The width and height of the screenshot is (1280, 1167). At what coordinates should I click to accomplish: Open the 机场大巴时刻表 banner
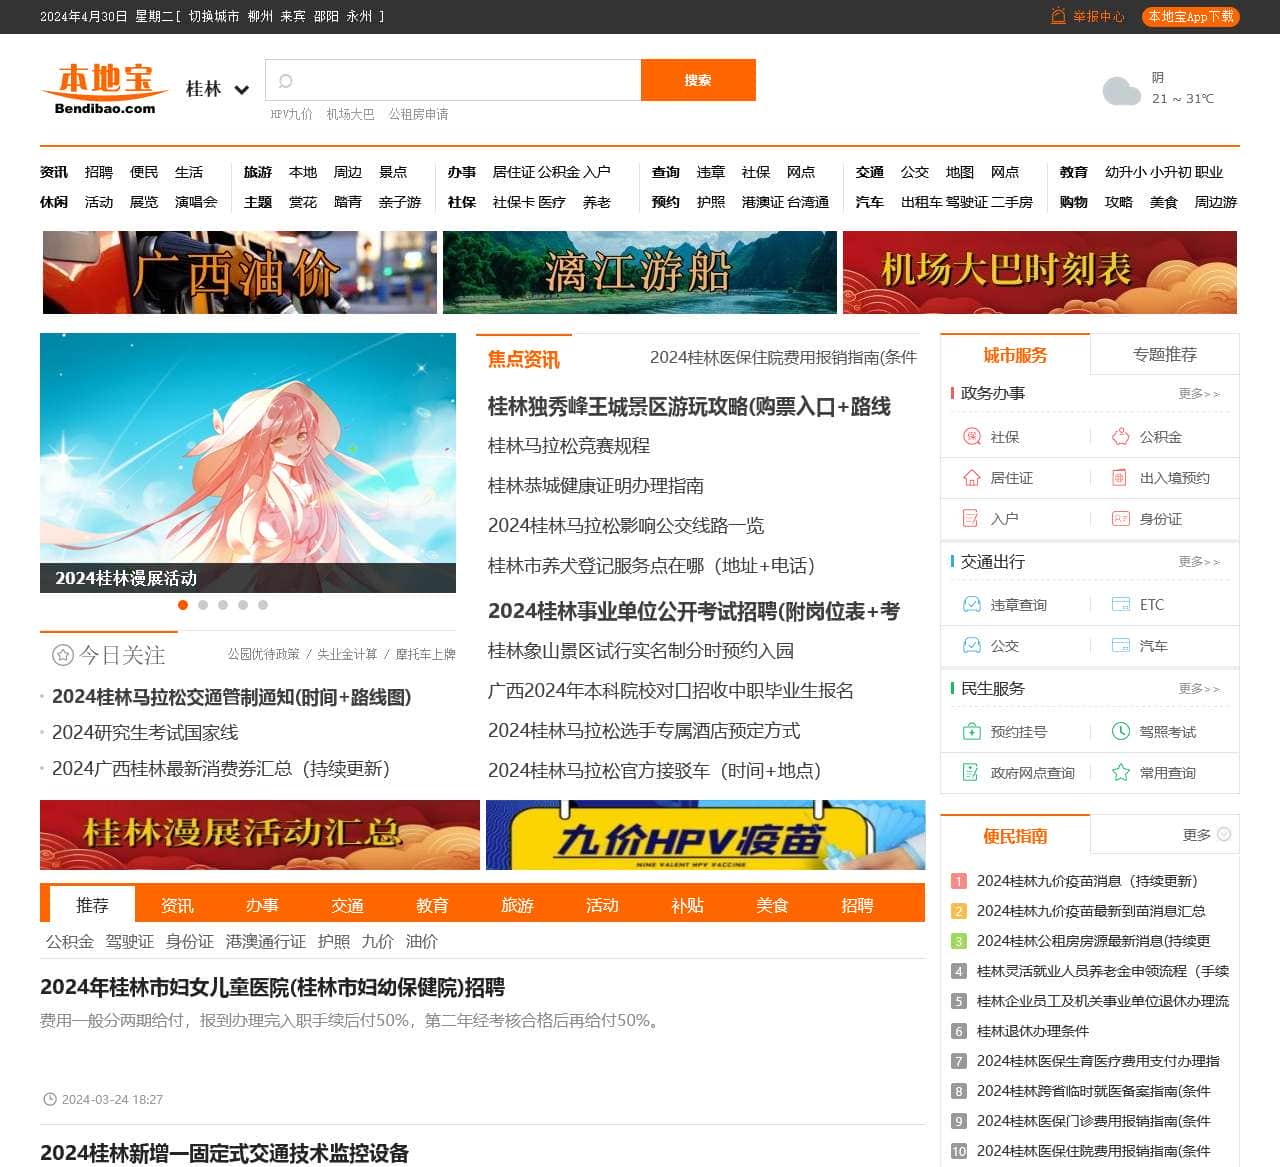point(1040,273)
